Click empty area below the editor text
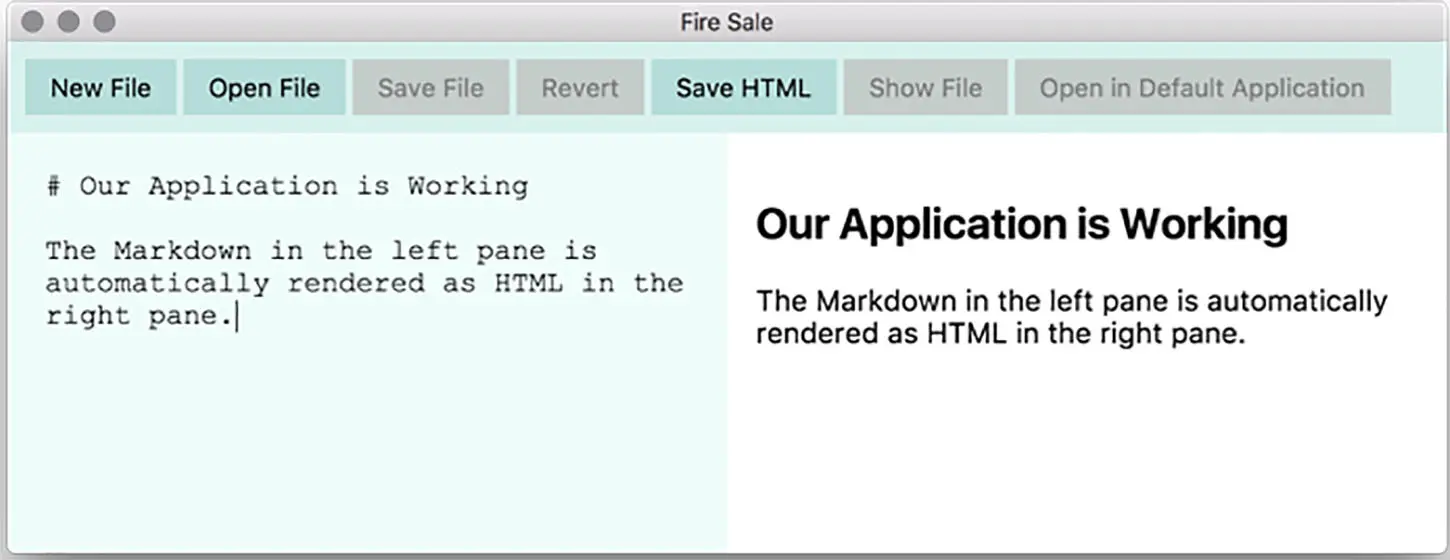Image resolution: width=1450 pixels, height=560 pixels. [360, 450]
